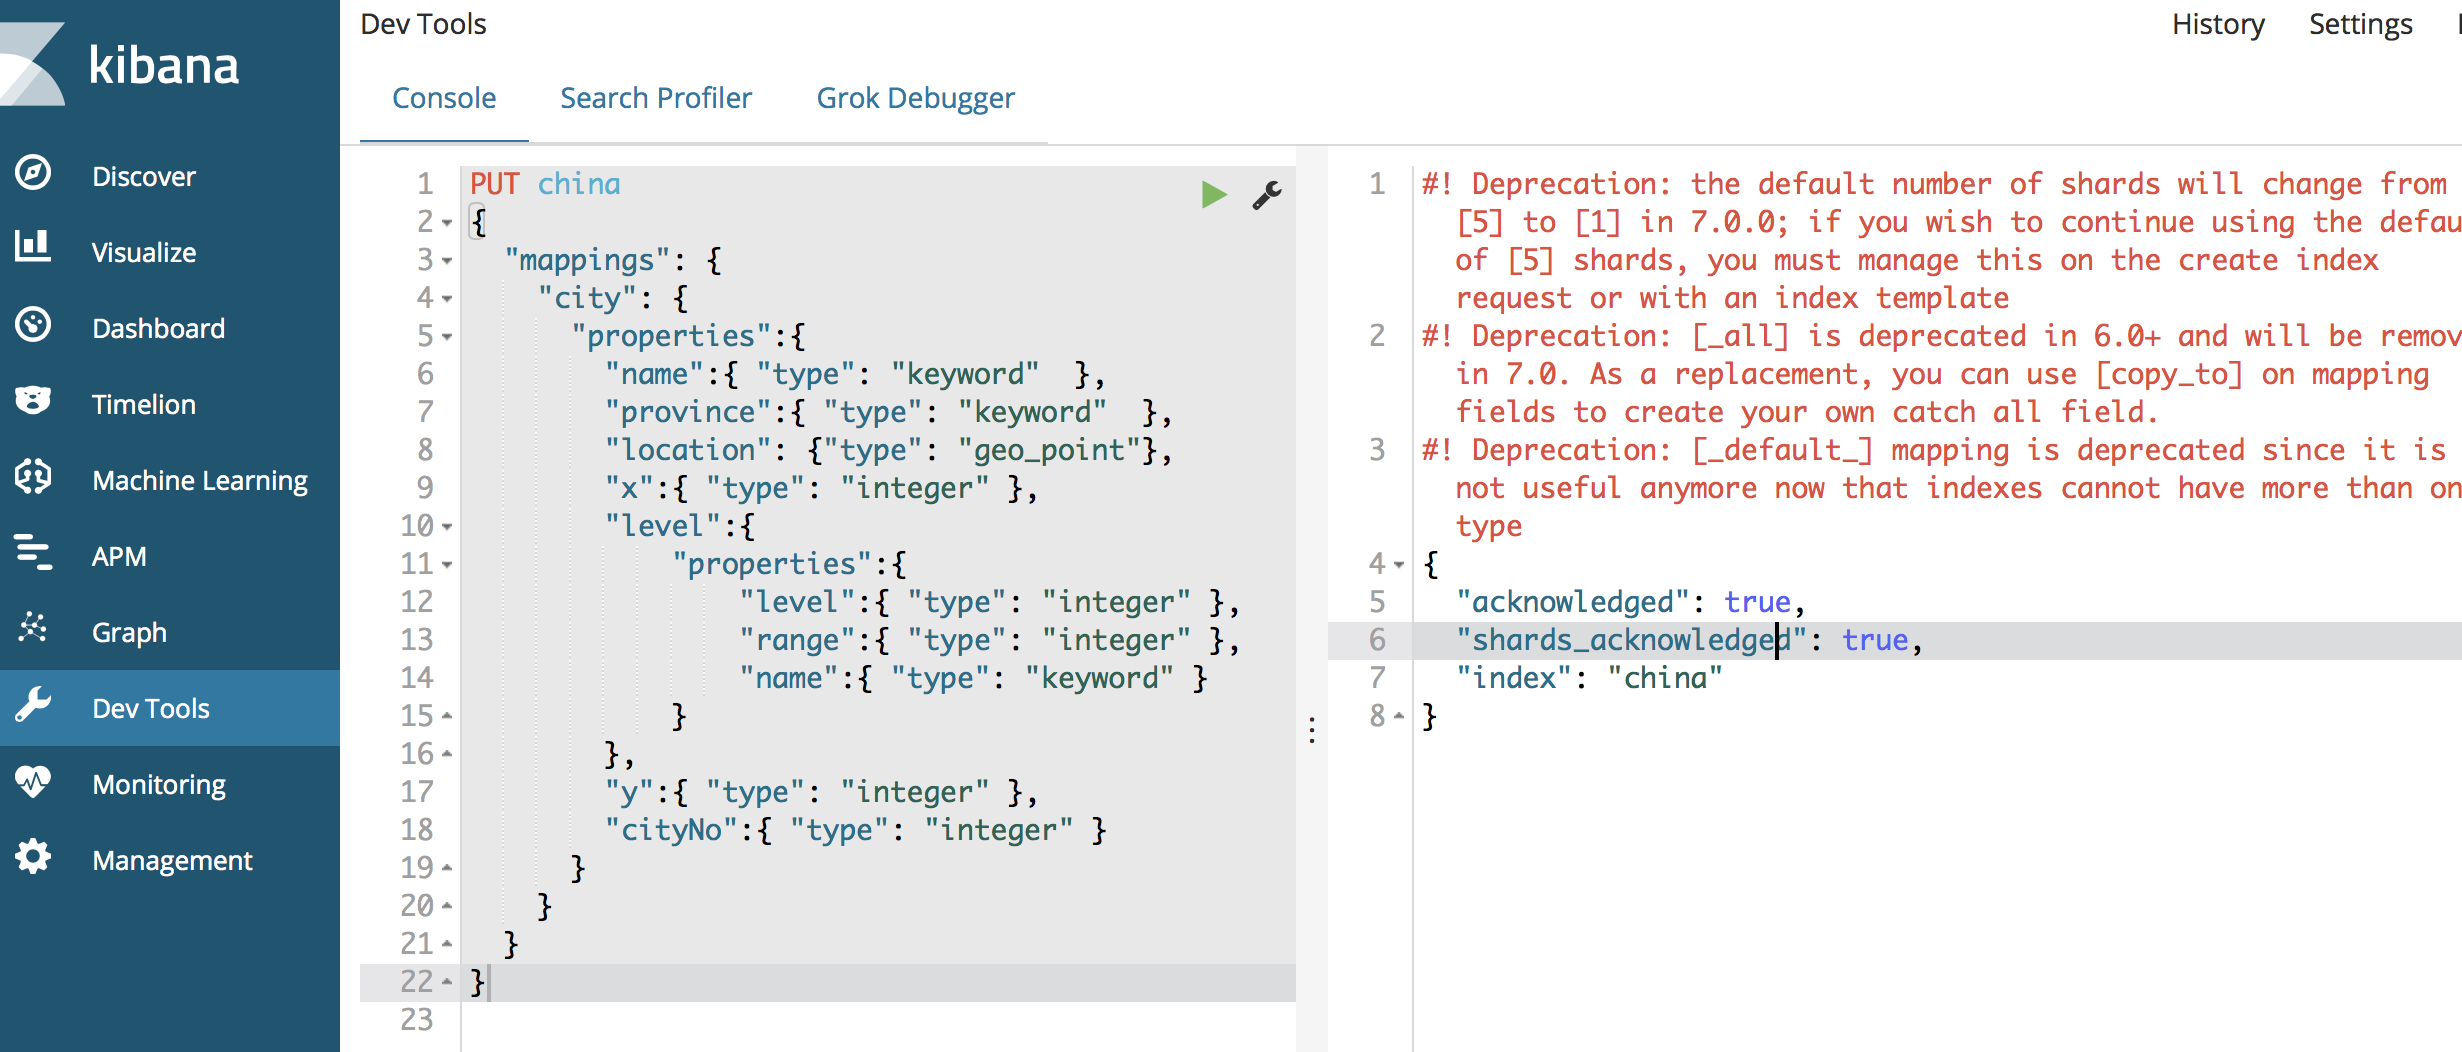Viewport: 2462px width, 1052px height.
Task: Click the Dev Tools page title
Action: 423,24
